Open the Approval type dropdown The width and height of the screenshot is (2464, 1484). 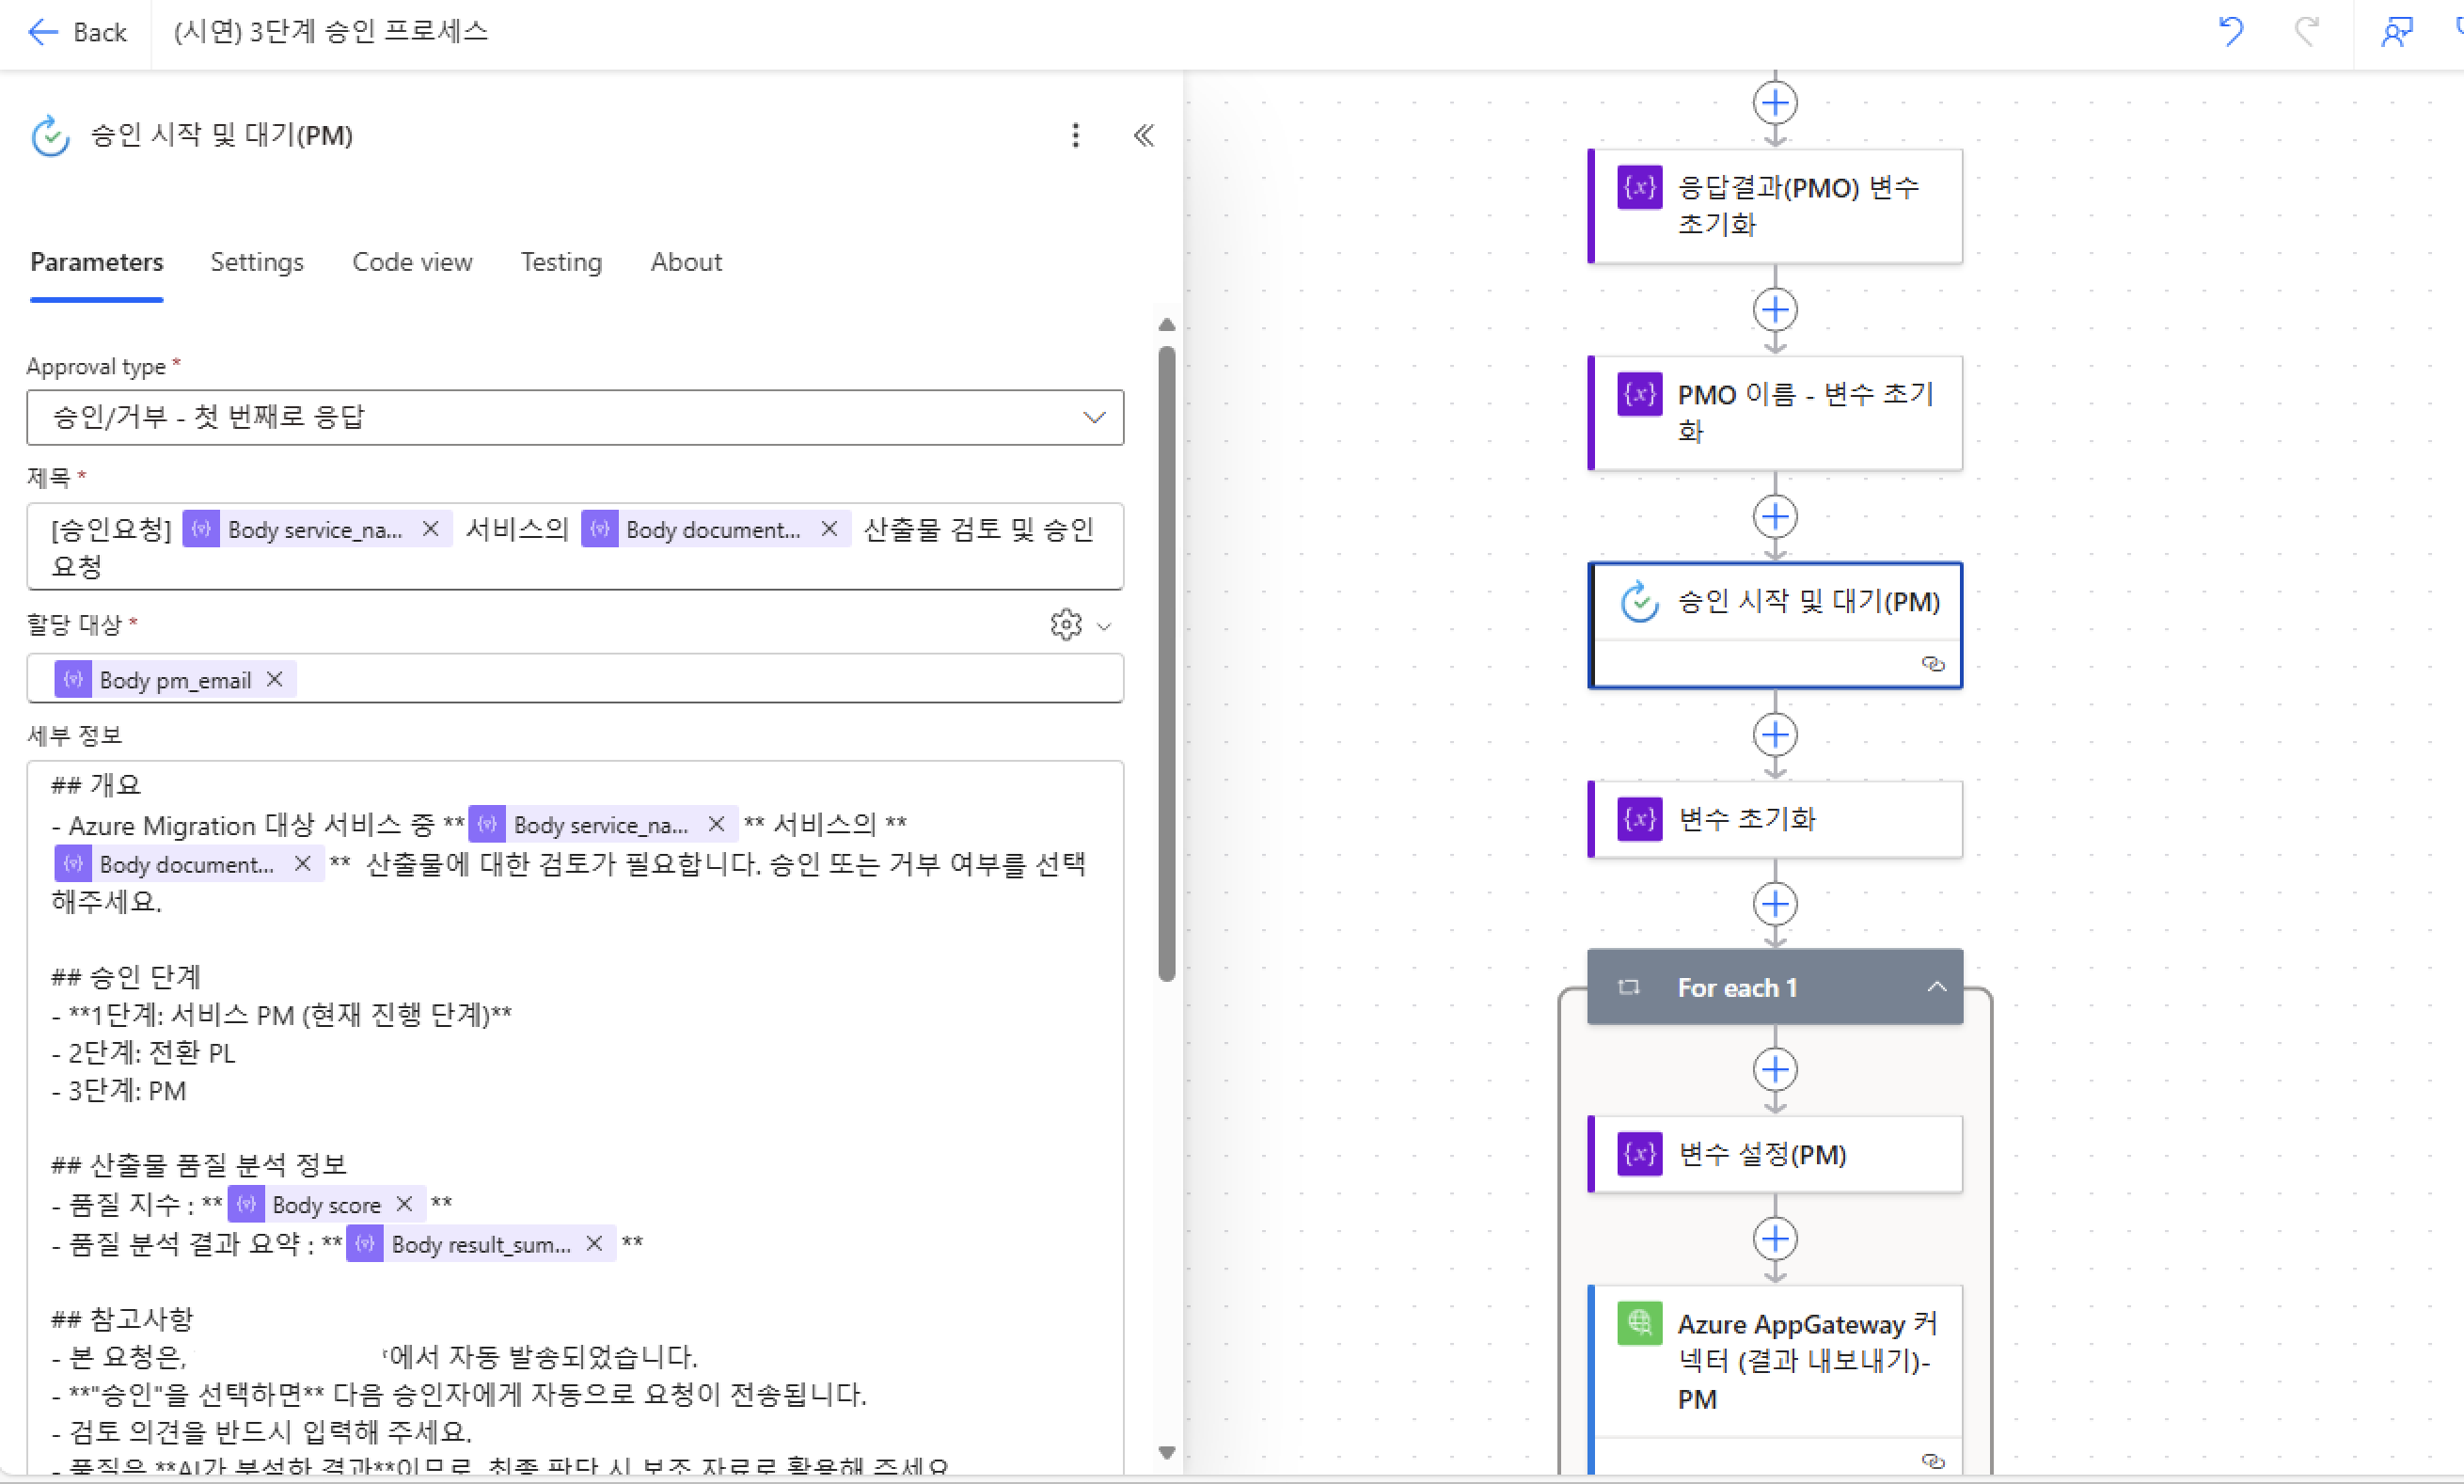pos(575,417)
